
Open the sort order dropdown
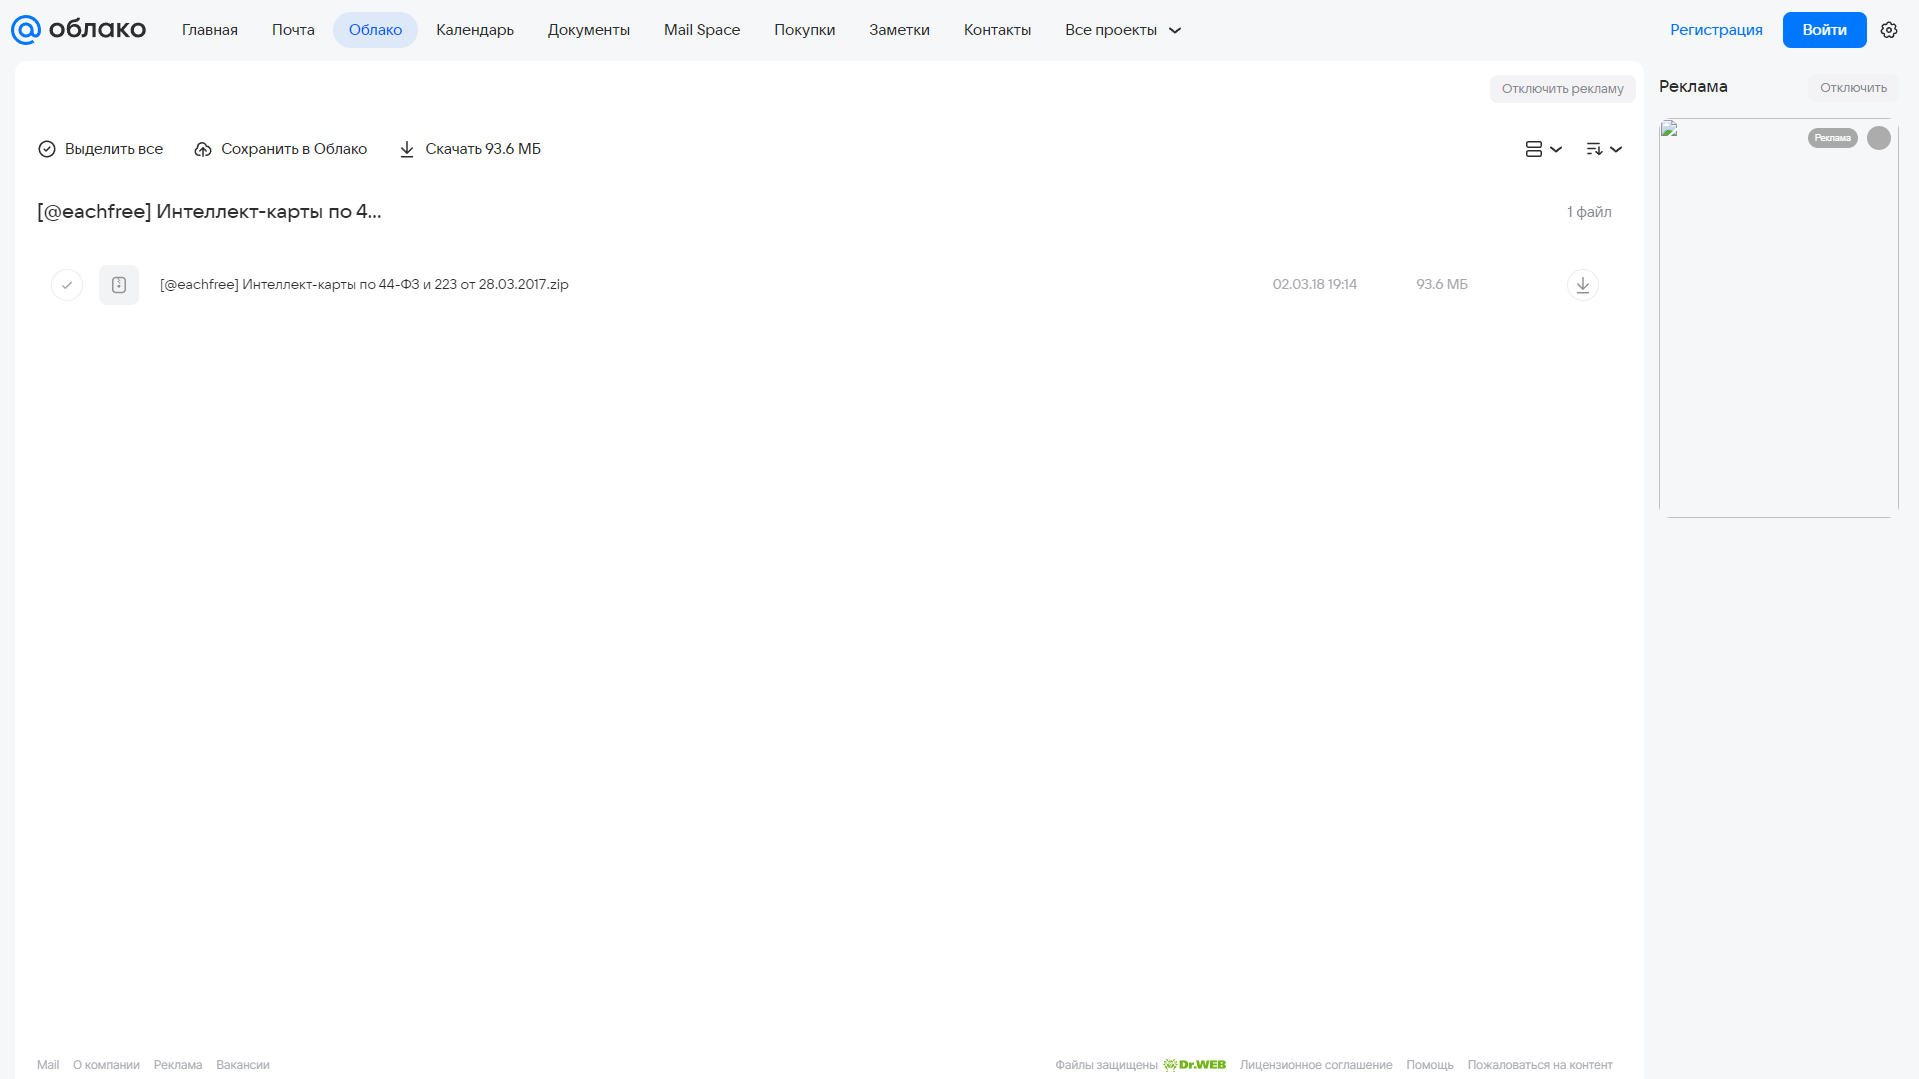[x=1604, y=149]
